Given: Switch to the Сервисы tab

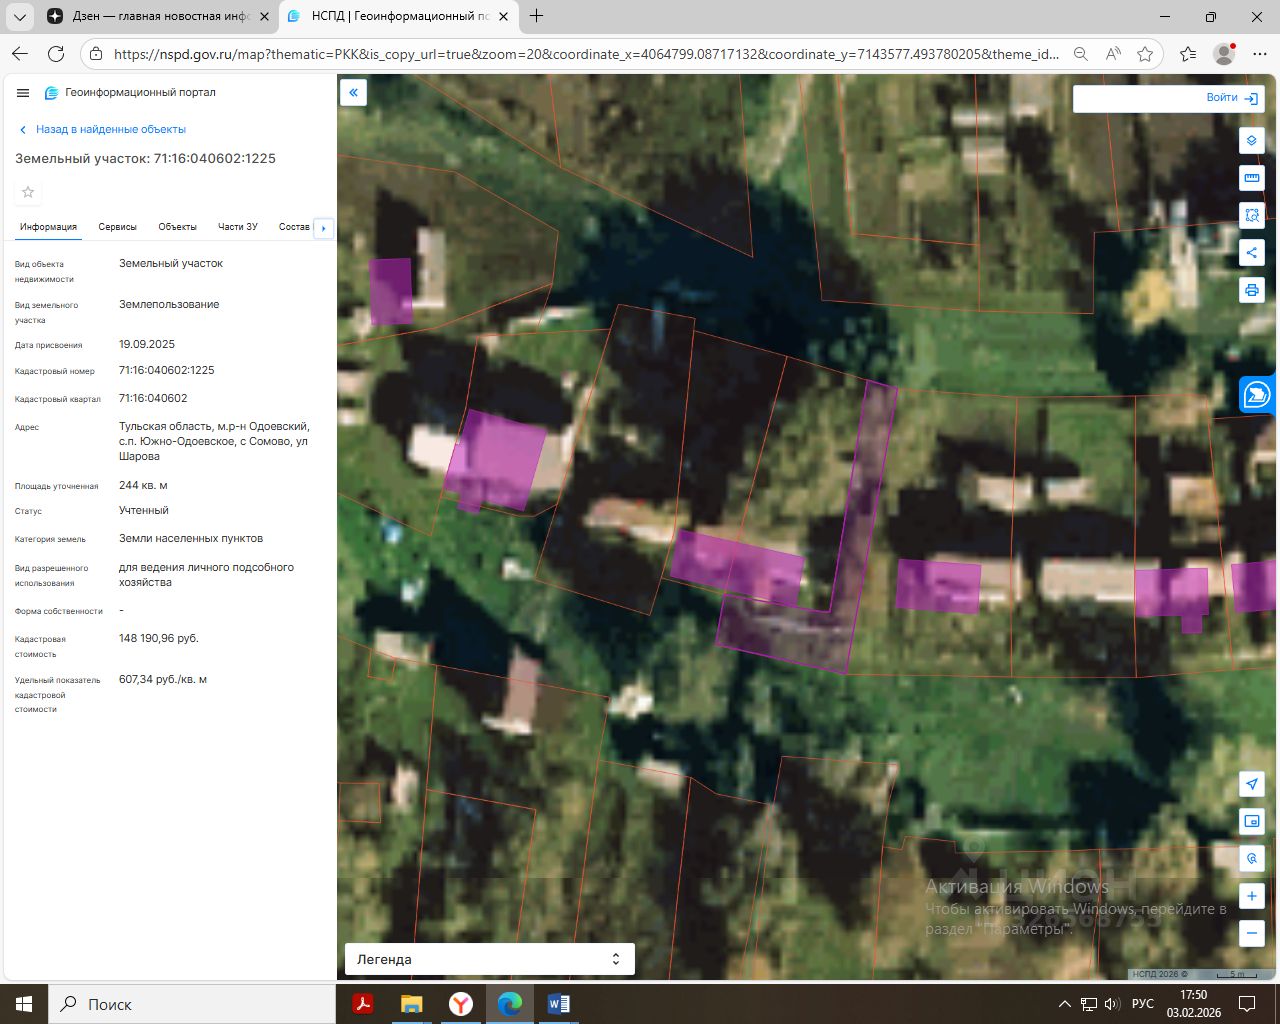Looking at the screenshot, I should (x=117, y=227).
